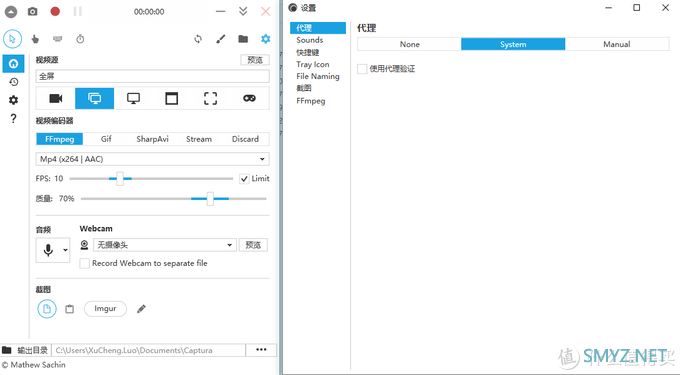This screenshot has height=375, width=680.
Task: Select the SharpAvi encoder tab
Action: point(152,139)
